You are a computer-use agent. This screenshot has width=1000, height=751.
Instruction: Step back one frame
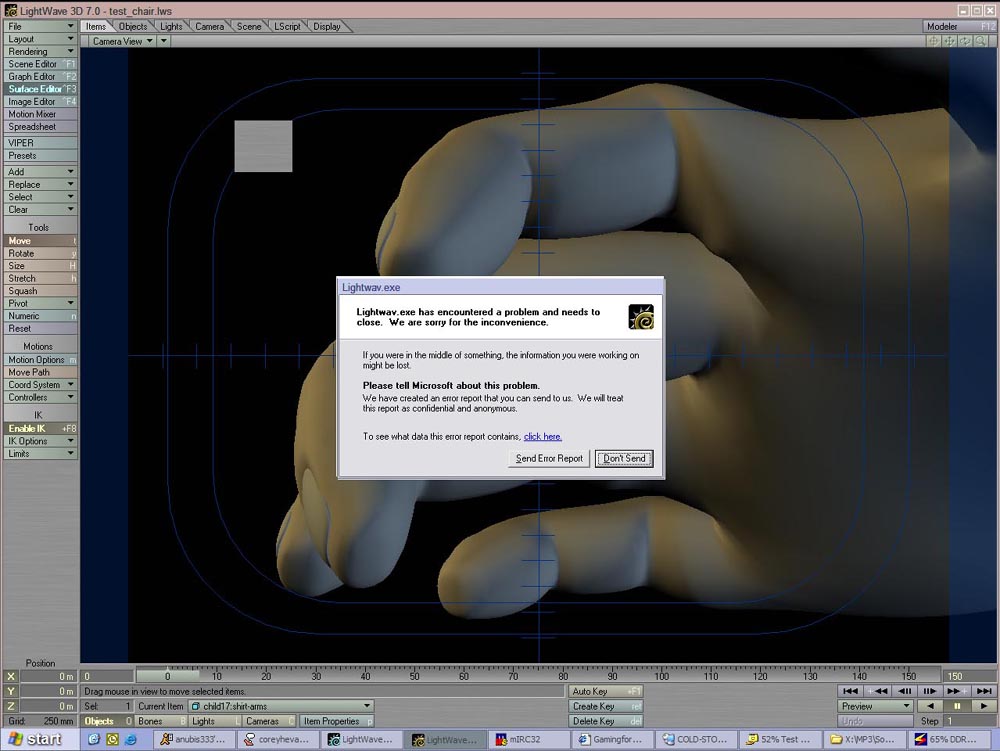(x=904, y=691)
